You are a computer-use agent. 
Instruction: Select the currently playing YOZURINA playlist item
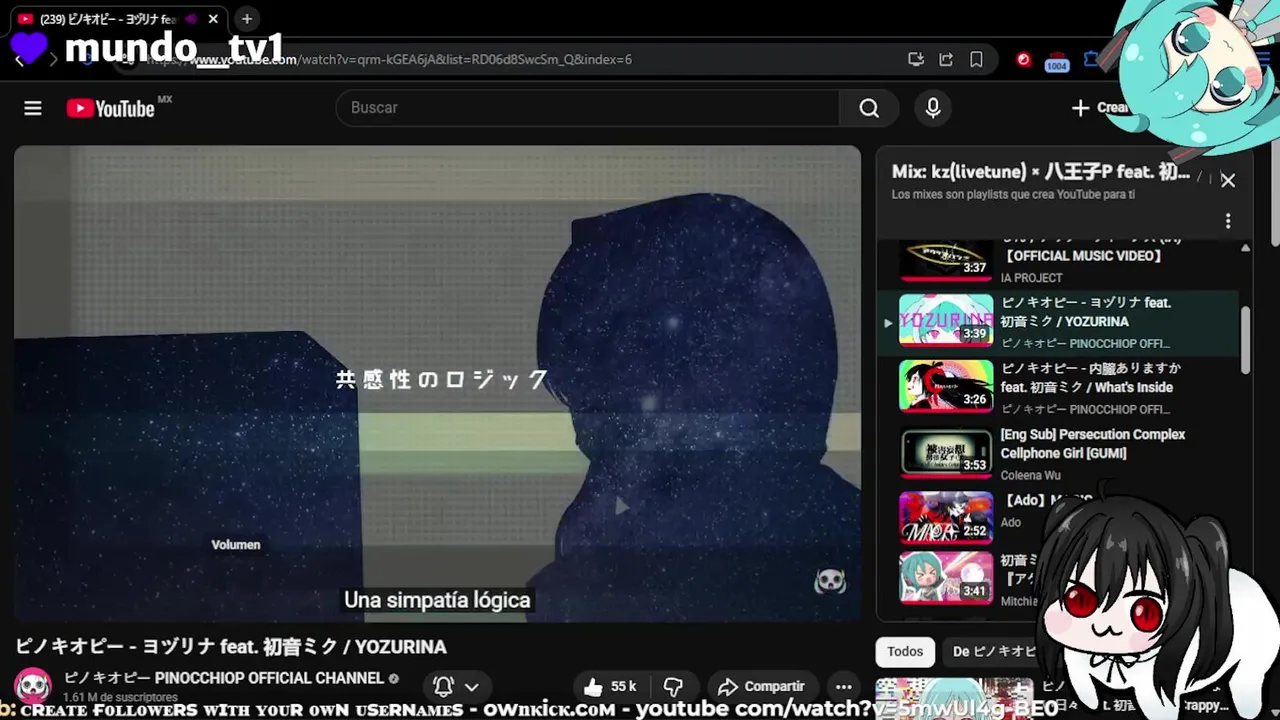coord(1060,322)
